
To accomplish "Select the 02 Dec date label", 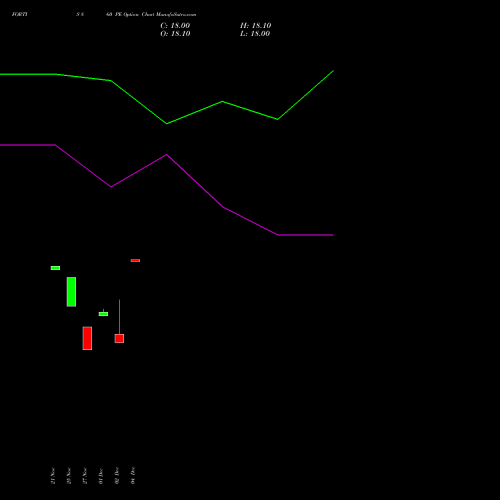I will (x=117, y=476).
